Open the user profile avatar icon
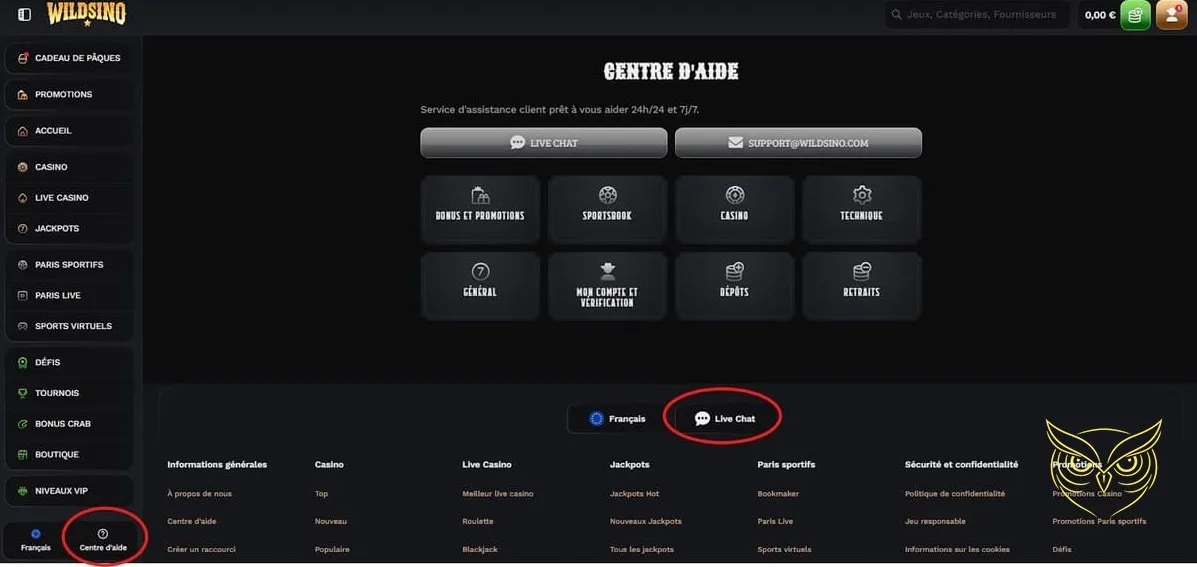The height and width of the screenshot is (567, 1197). (x=1171, y=15)
